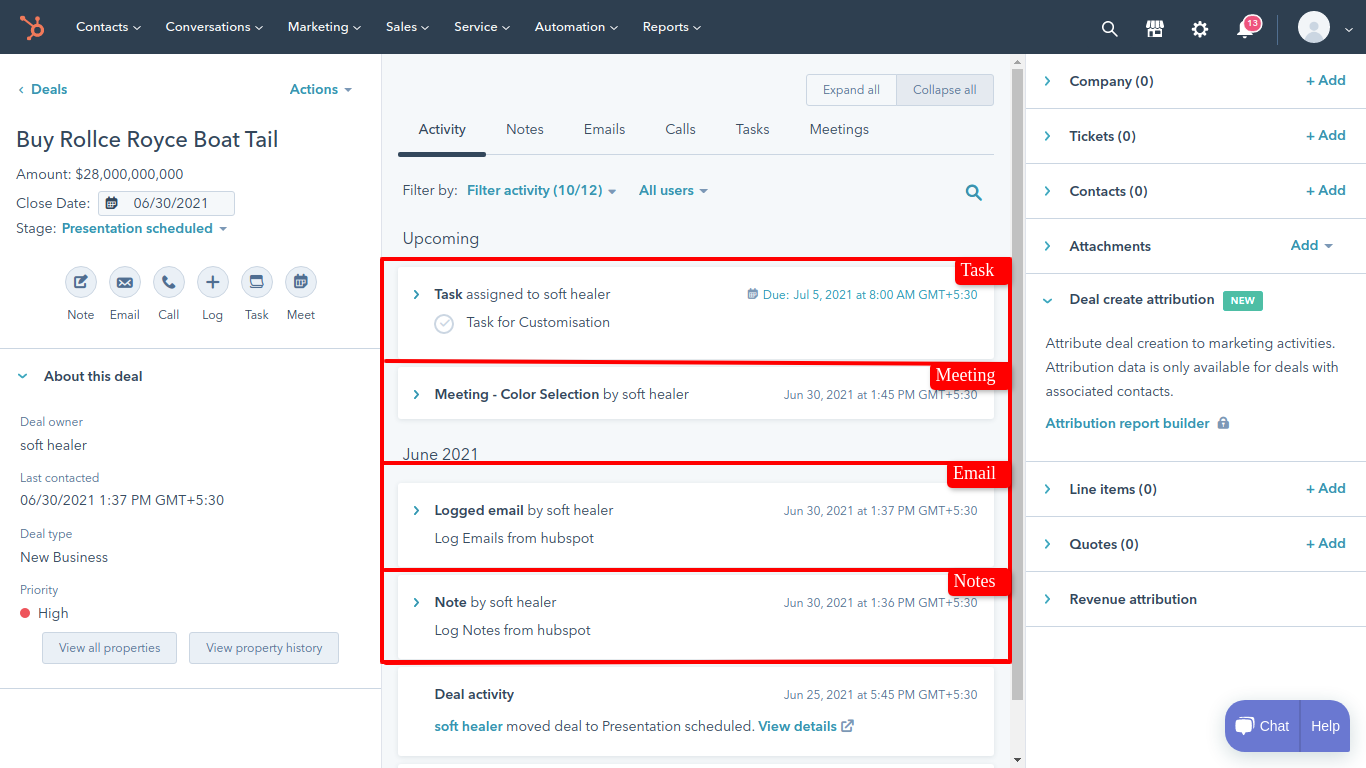Viewport: 1366px width, 768px height.
Task: Open the Reports menu
Action: 672,27
